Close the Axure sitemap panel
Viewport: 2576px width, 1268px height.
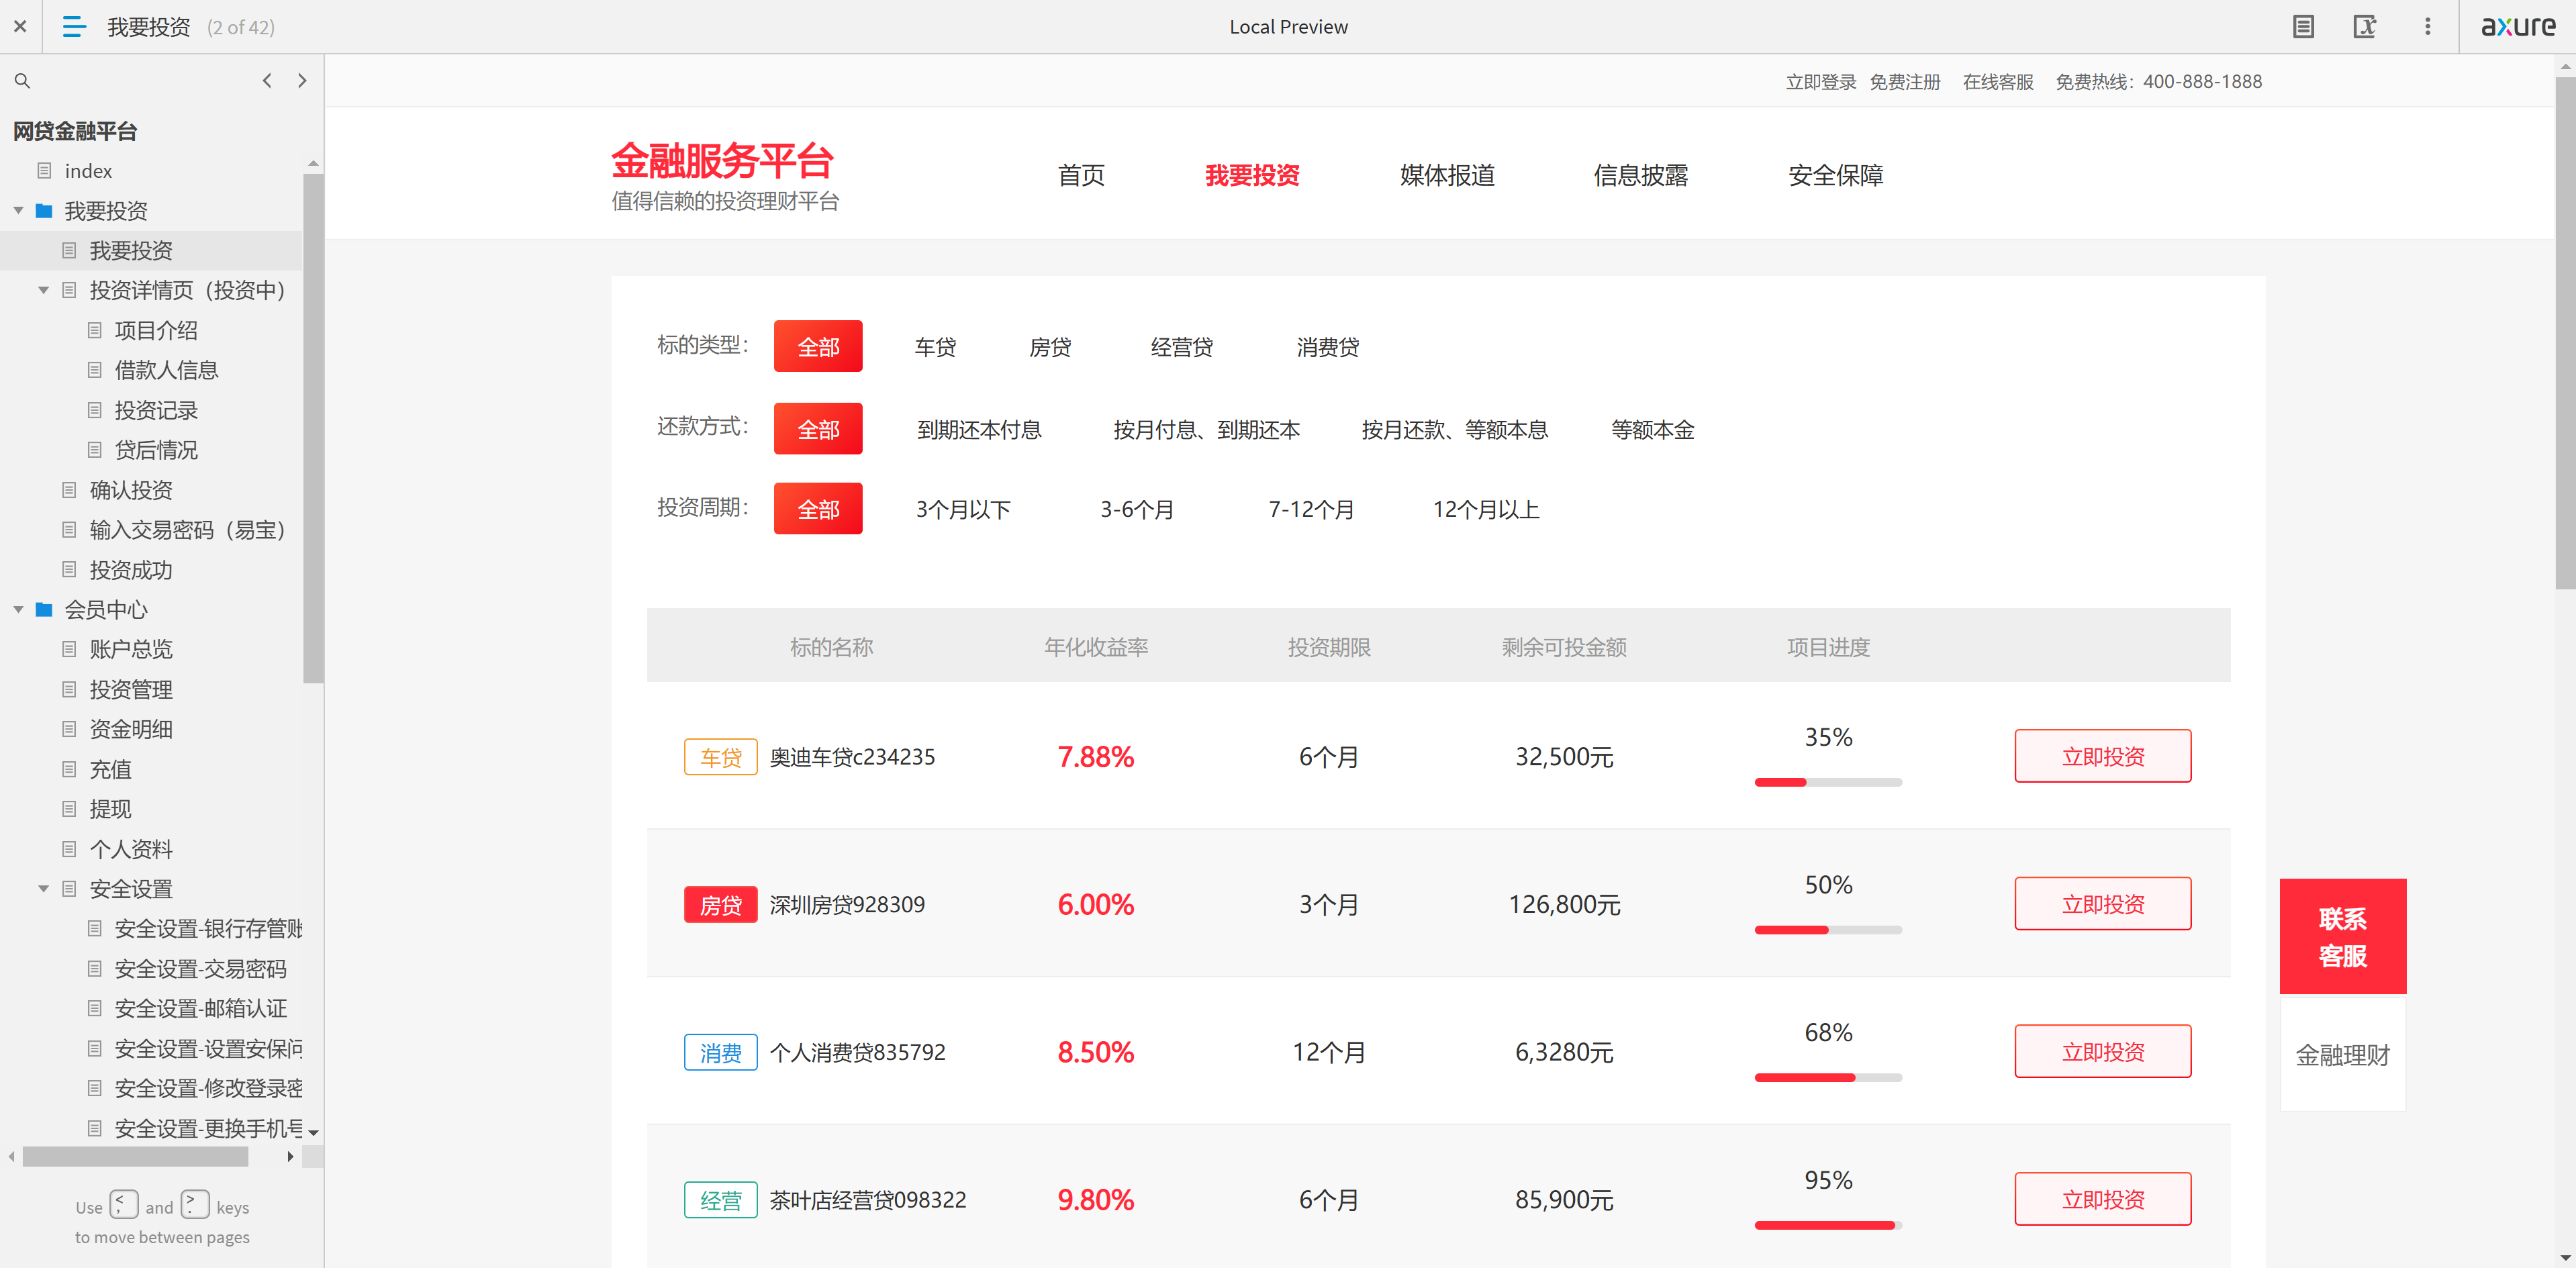20,27
